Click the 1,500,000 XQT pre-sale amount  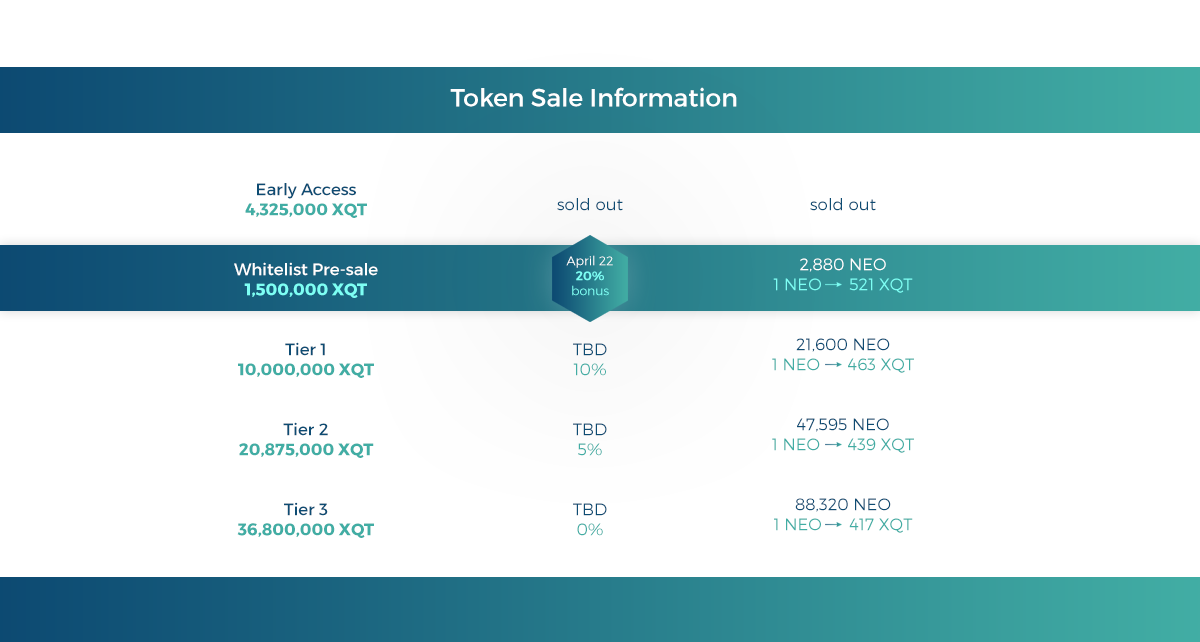coord(306,290)
